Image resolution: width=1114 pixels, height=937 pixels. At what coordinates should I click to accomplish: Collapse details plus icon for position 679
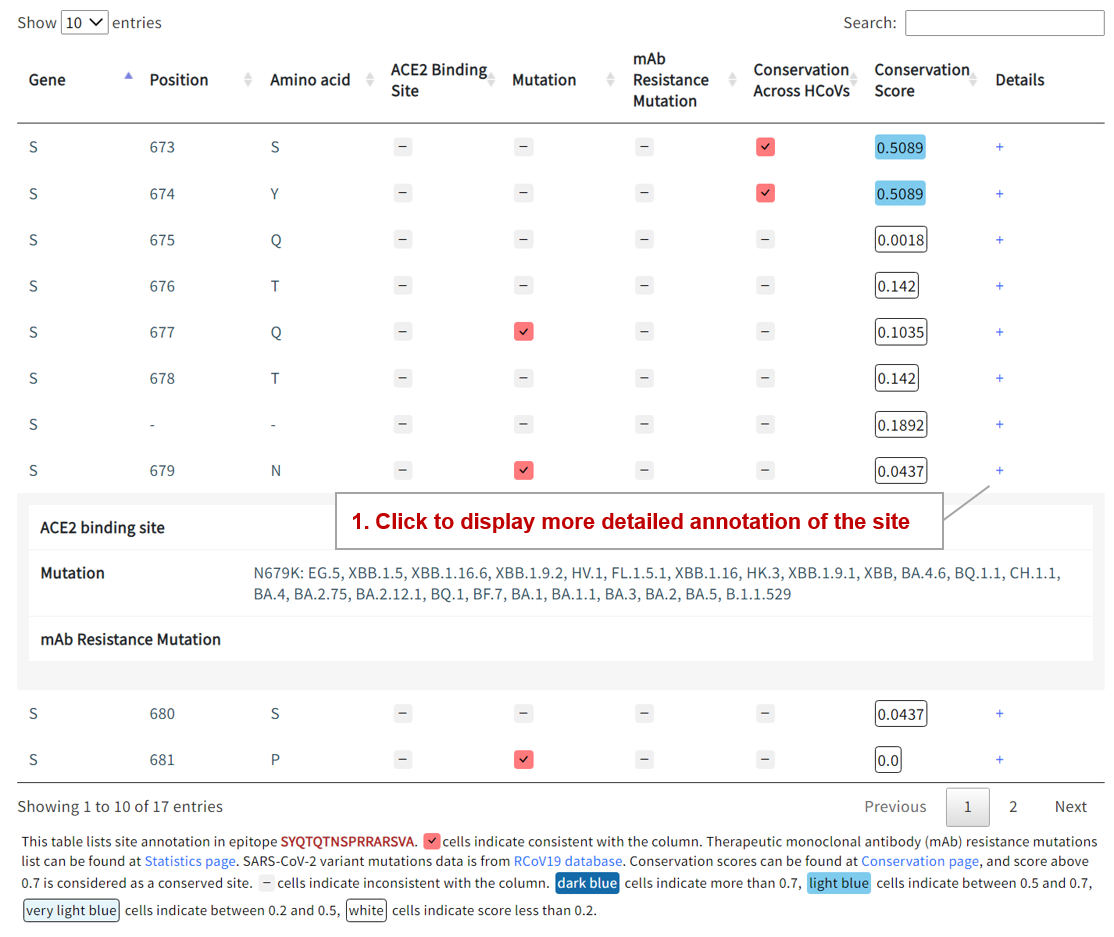[999, 471]
